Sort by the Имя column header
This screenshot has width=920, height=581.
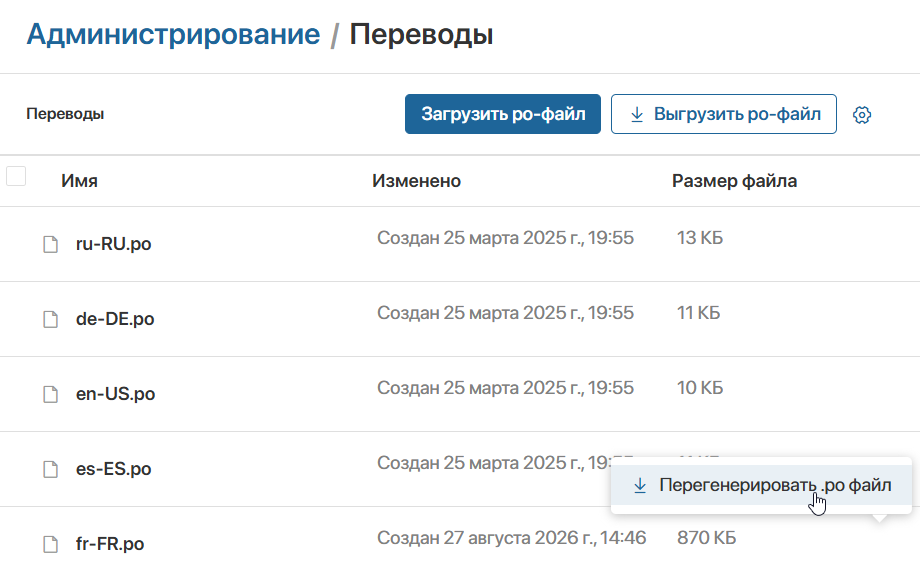[x=79, y=181]
